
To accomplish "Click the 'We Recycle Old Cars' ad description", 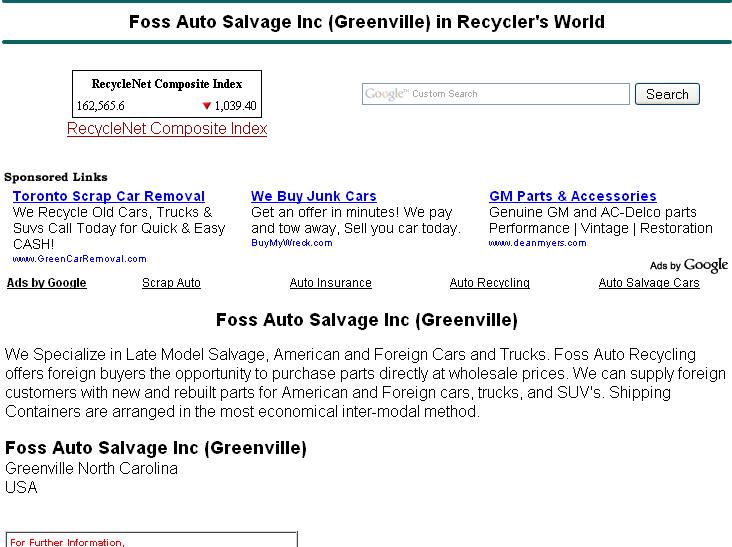I will point(119,228).
